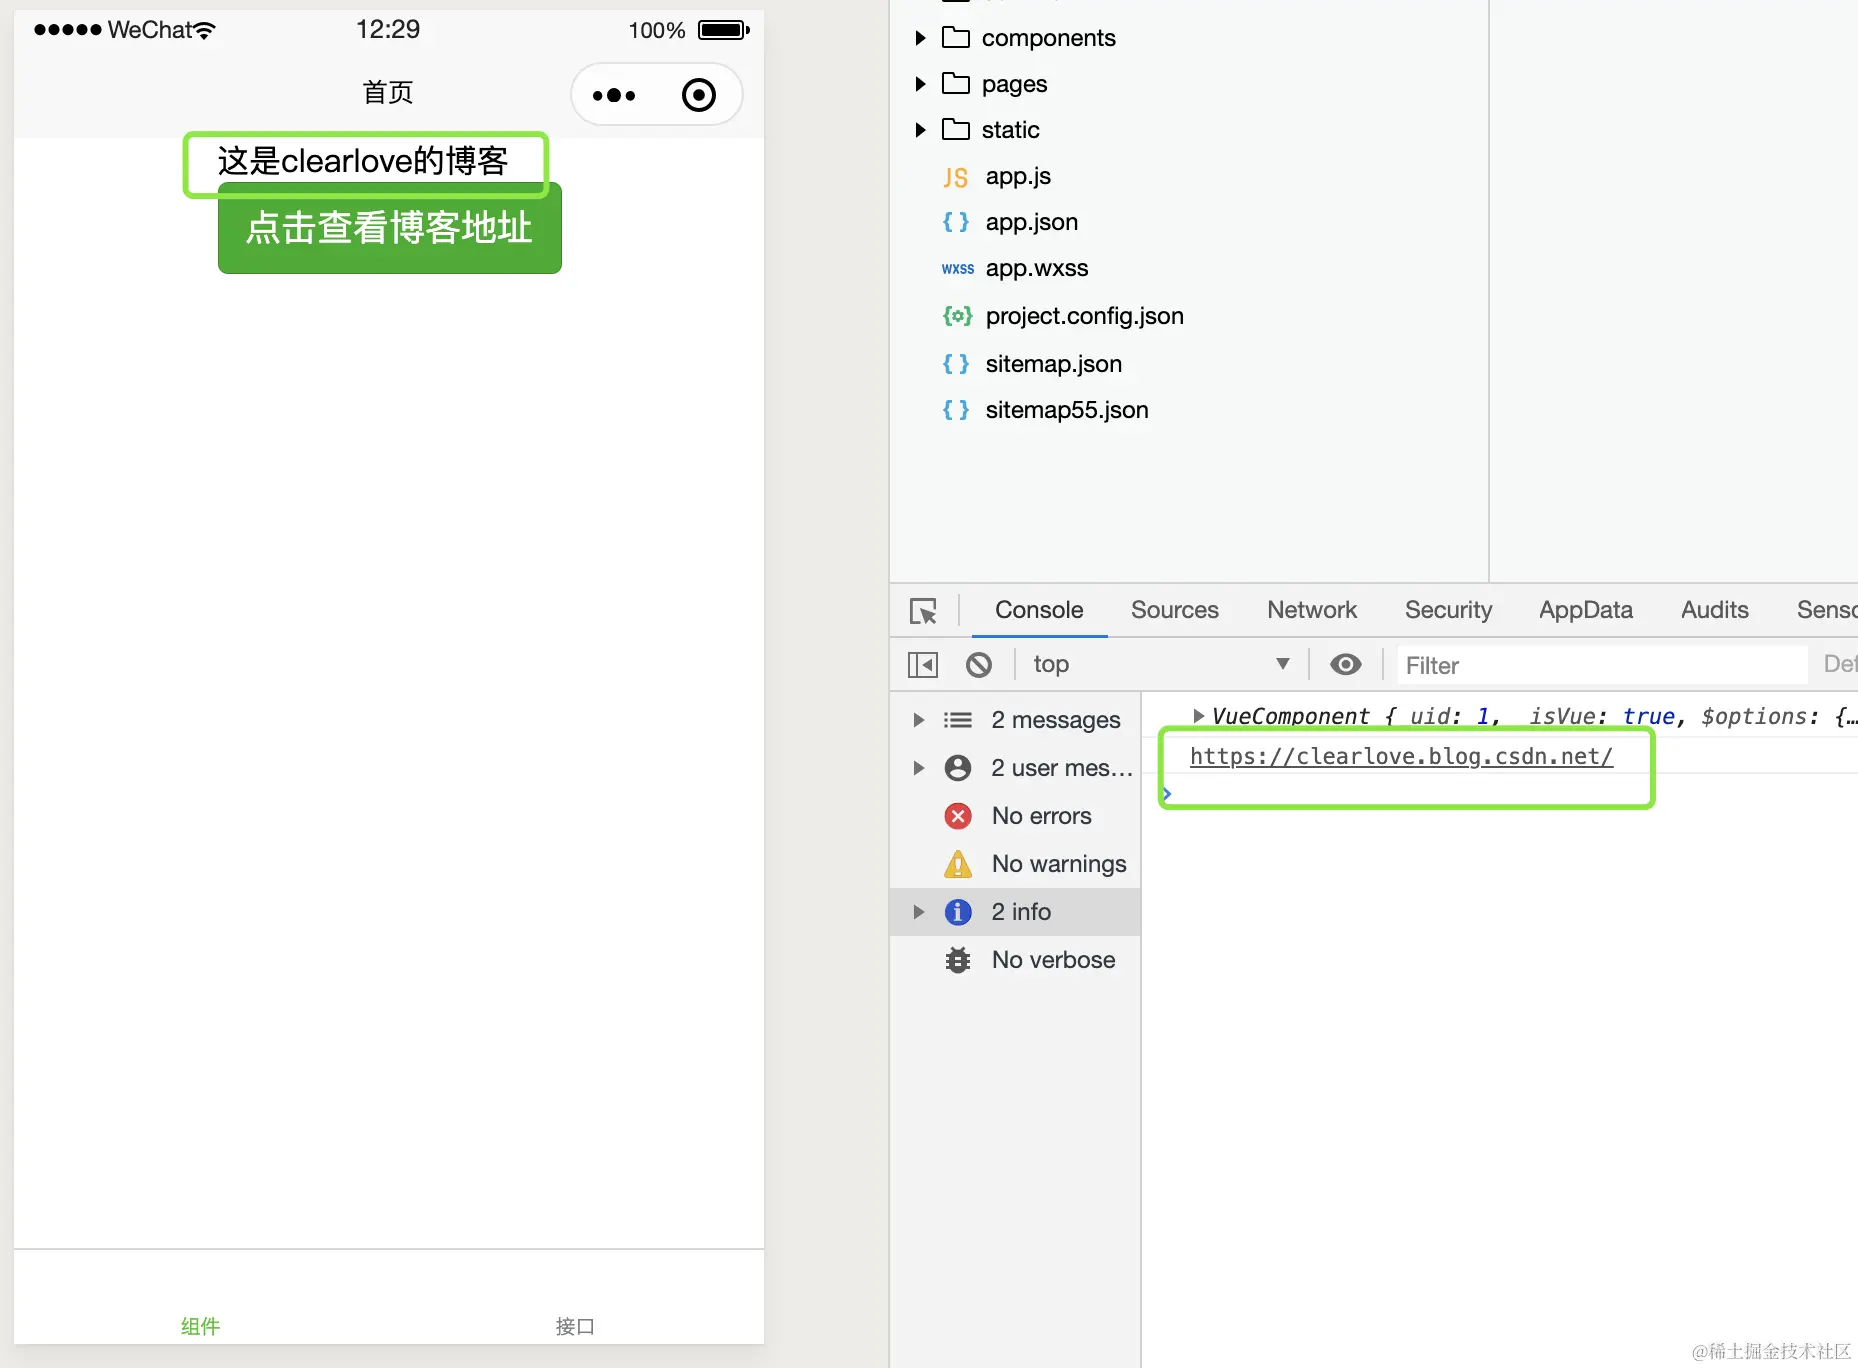Viewport: 1858px width, 1368px height.
Task: Open the clearlove.blog.csdn.net console link
Action: [1401, 757]
